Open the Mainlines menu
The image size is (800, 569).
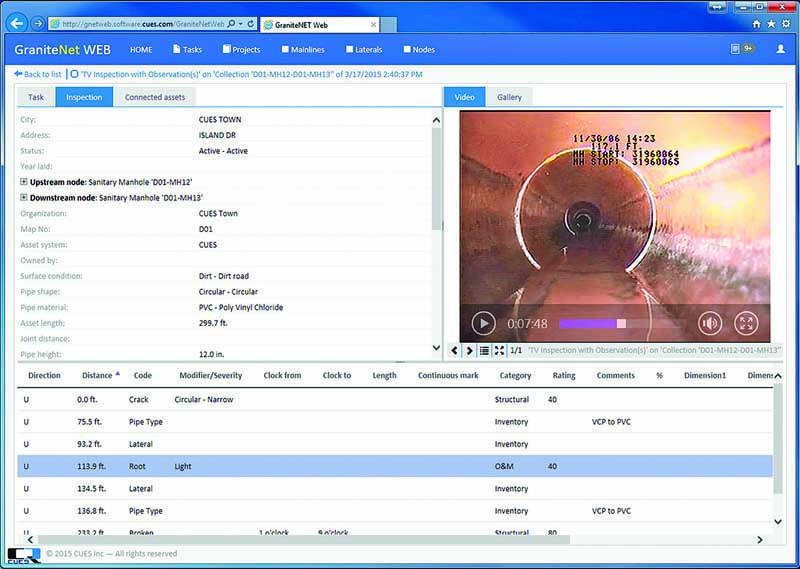[x=303, y=50]
